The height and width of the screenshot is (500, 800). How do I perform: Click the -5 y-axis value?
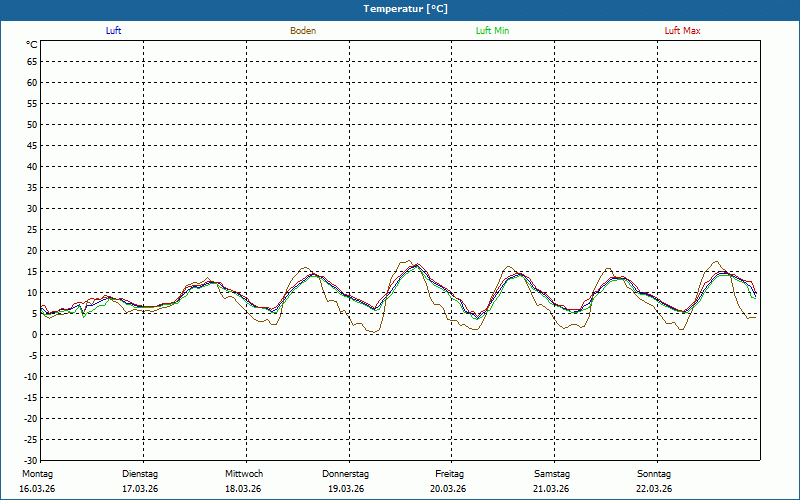[x=33, y=356]
